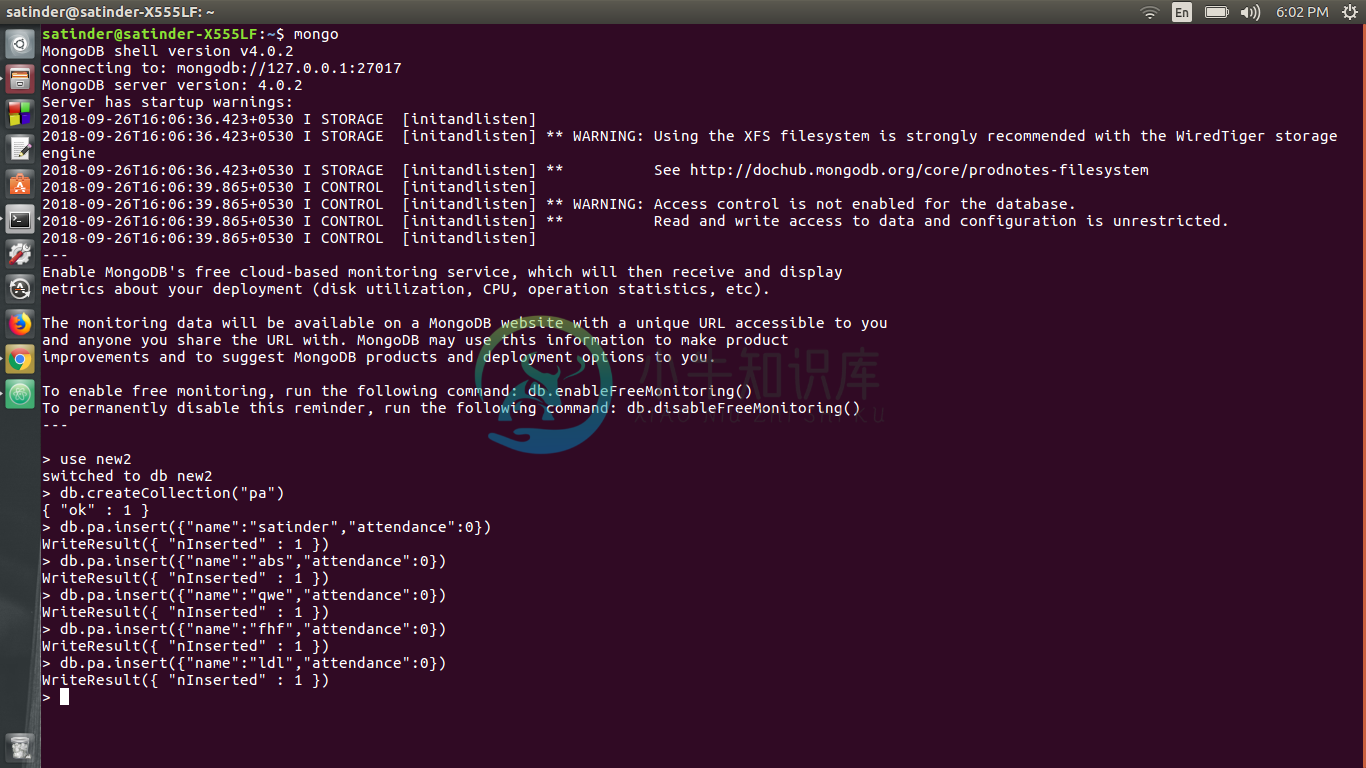Click insert line with name "fhf"
The width and height of the screenshot is (1366, 768).
tap(244, 629)
